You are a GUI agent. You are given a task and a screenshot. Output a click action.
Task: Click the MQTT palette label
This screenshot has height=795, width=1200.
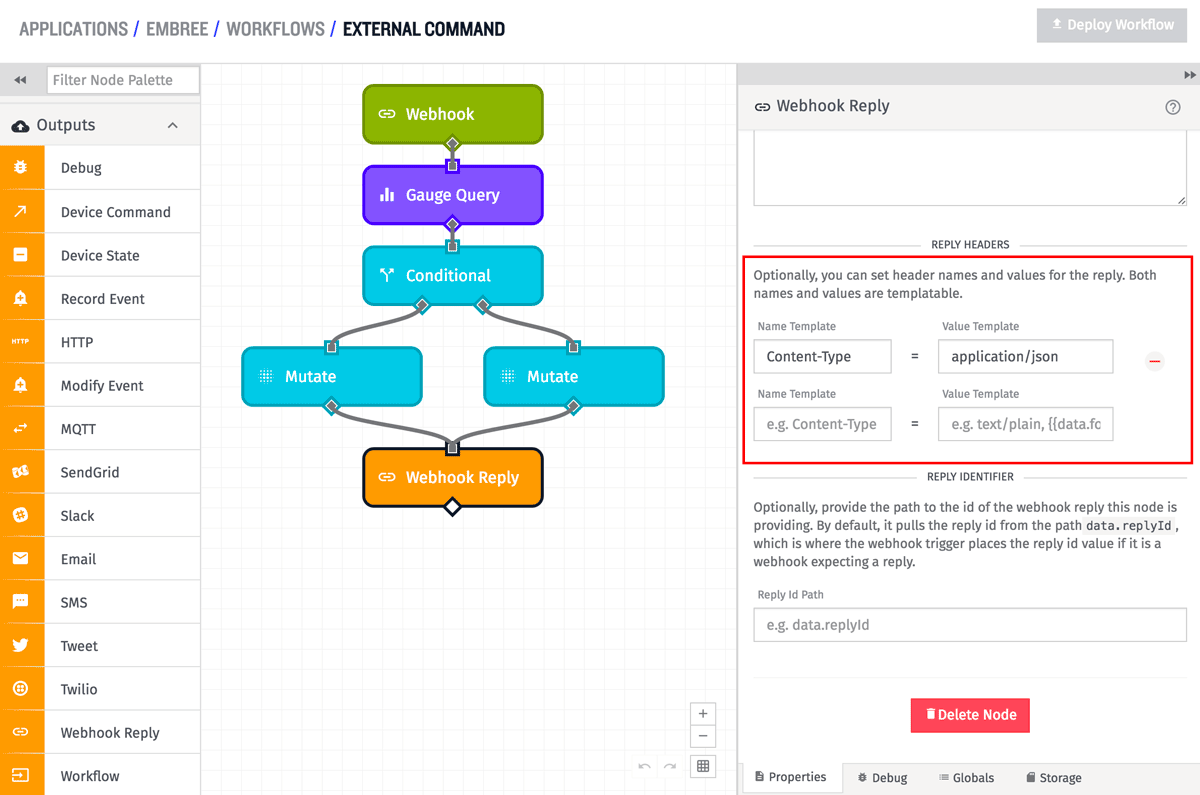(x=77, y=429)
